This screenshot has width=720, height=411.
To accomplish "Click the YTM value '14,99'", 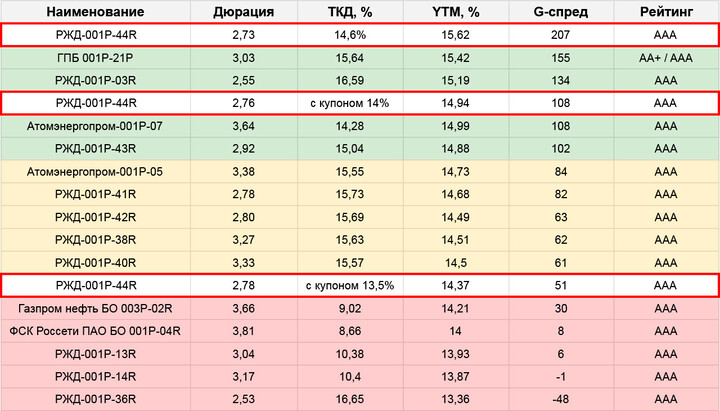I will click(456, 126).
